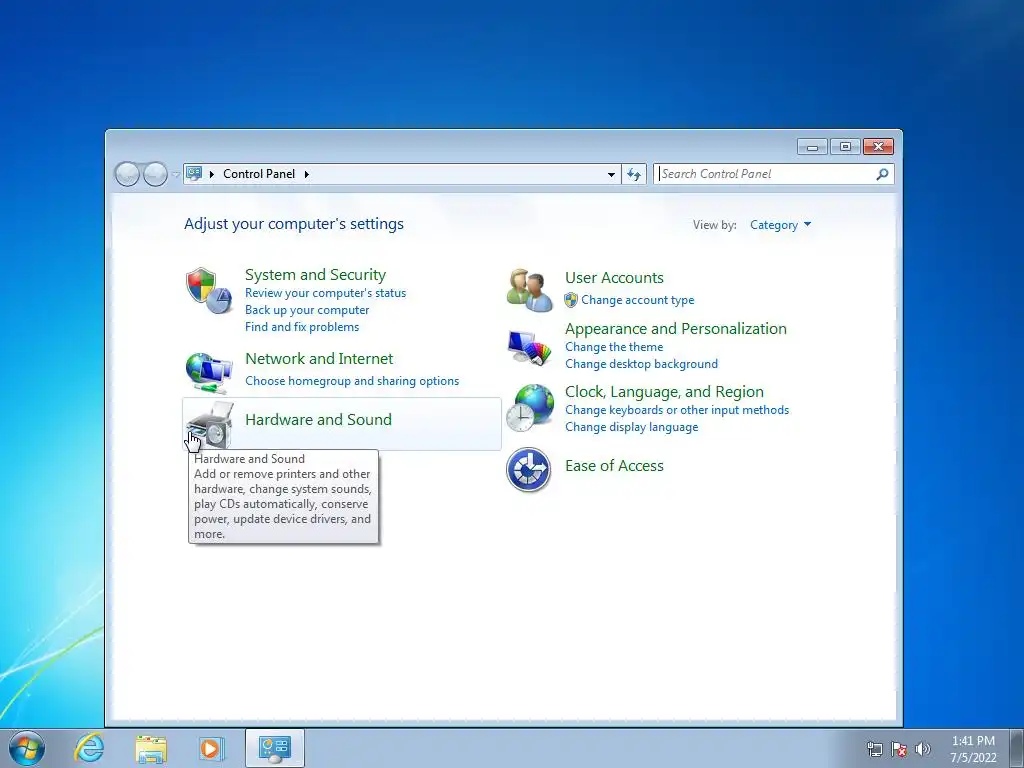Open the Network and Internet category
This screenshot has width=1024, height=768.
pyautogui.click(x=319, y=359)
